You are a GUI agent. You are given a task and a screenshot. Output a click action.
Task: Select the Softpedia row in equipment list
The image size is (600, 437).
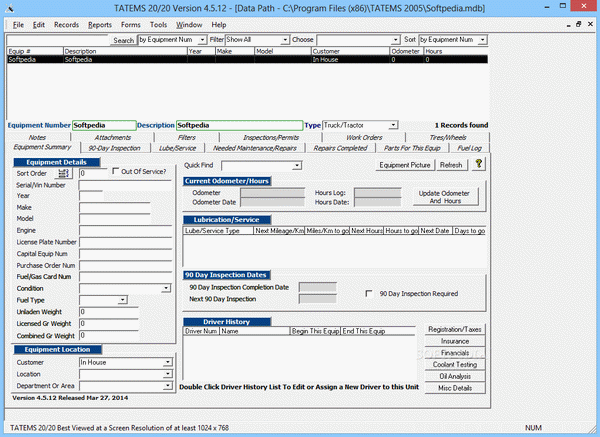[x=247, y=59]
